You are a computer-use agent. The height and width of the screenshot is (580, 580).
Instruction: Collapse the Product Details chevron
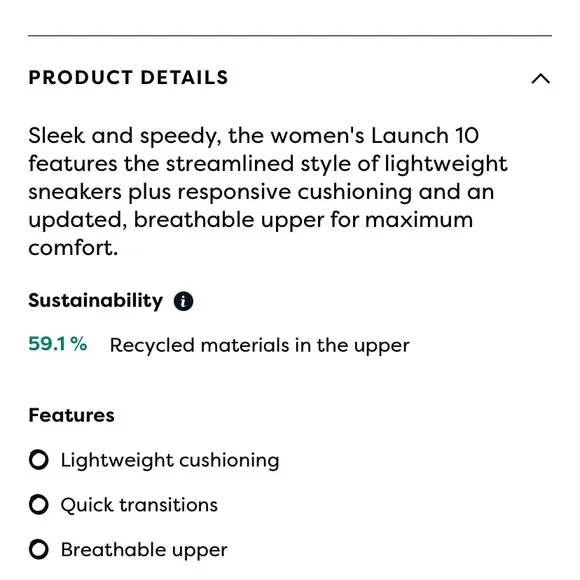point(540,78)
